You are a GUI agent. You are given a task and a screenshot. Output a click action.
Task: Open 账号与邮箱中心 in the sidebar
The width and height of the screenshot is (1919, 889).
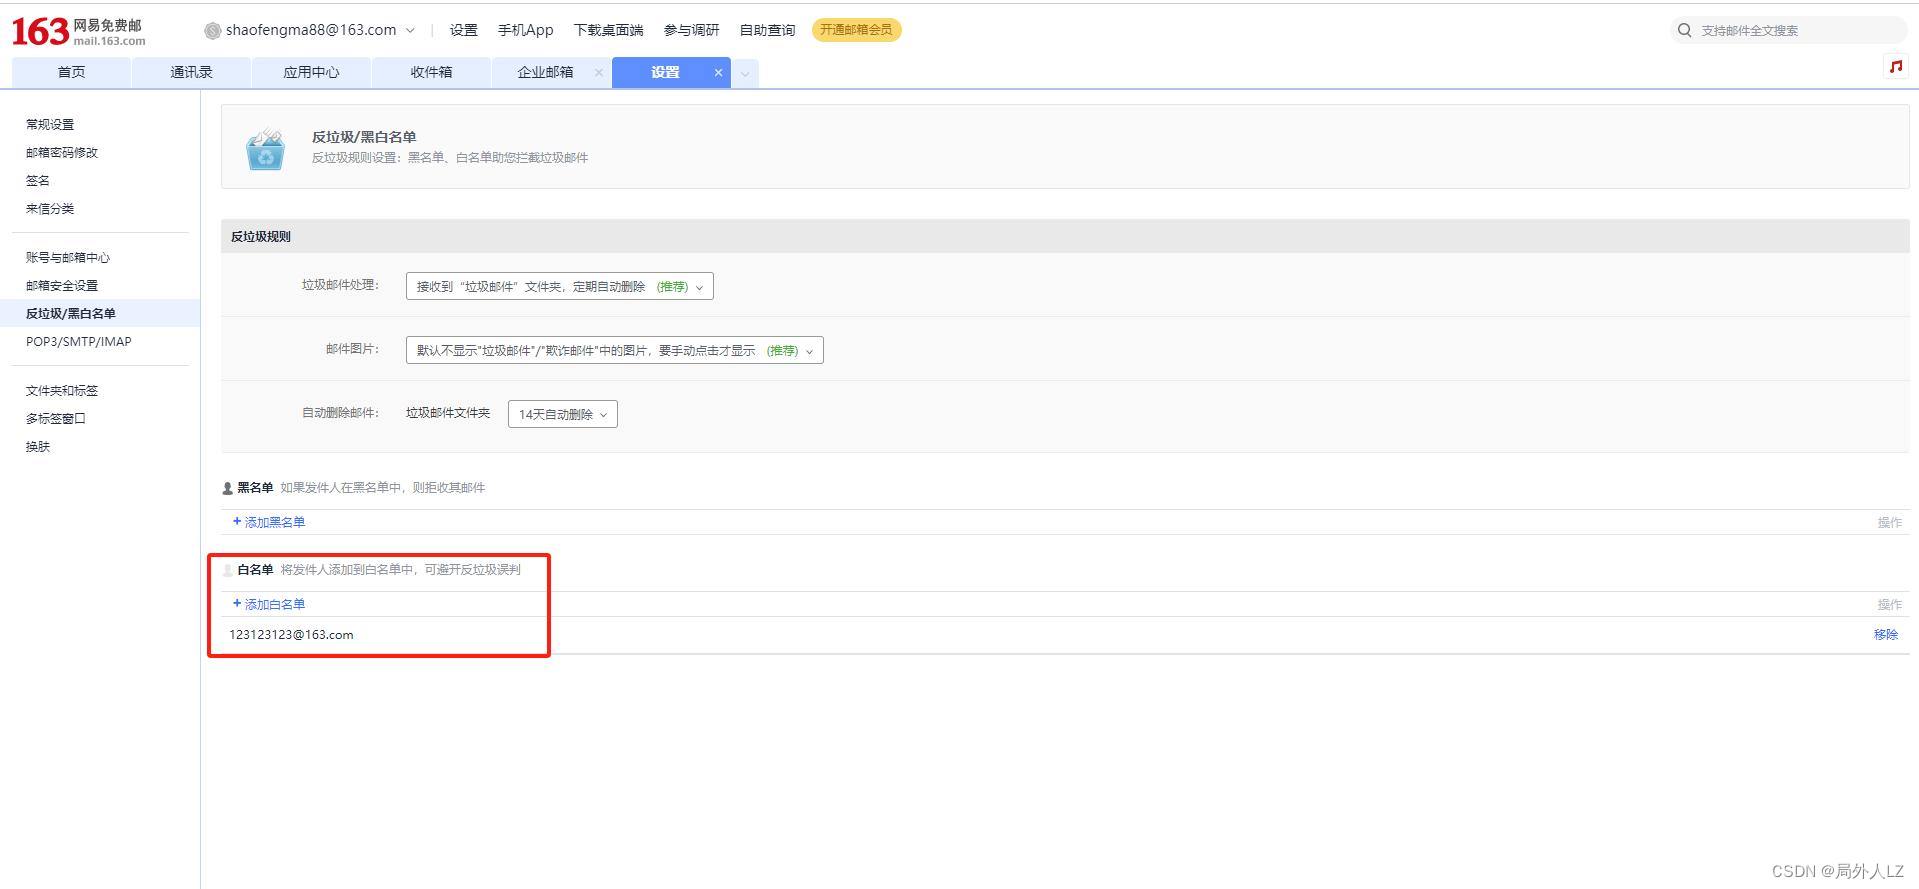[x=68, y=257]
